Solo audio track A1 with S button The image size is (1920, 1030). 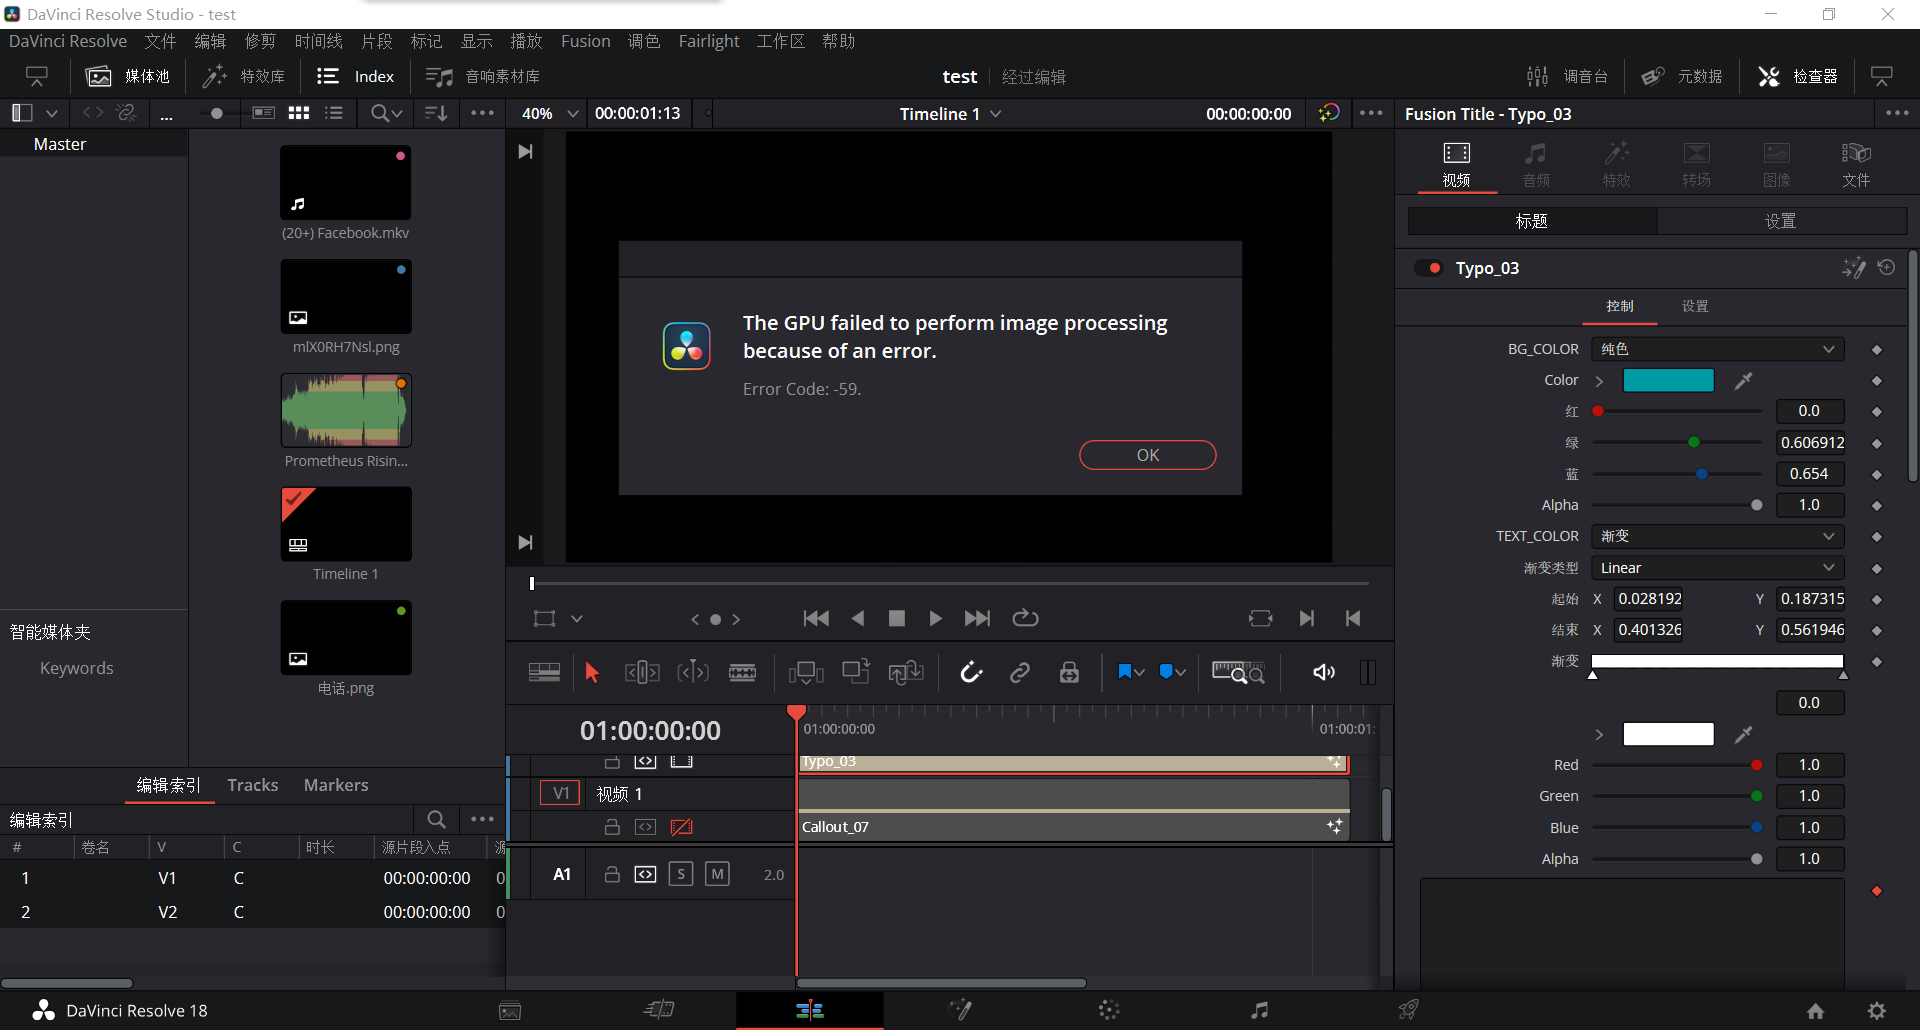681,874
